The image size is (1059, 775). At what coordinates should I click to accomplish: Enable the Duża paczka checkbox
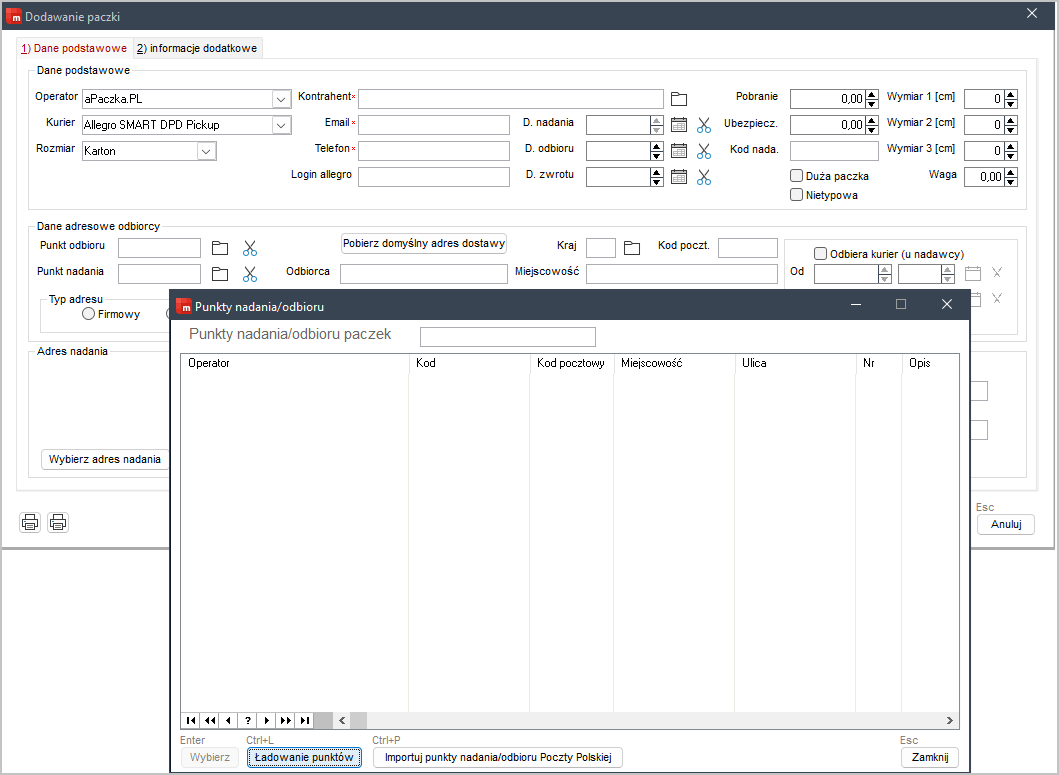click(x=797, y=176)
